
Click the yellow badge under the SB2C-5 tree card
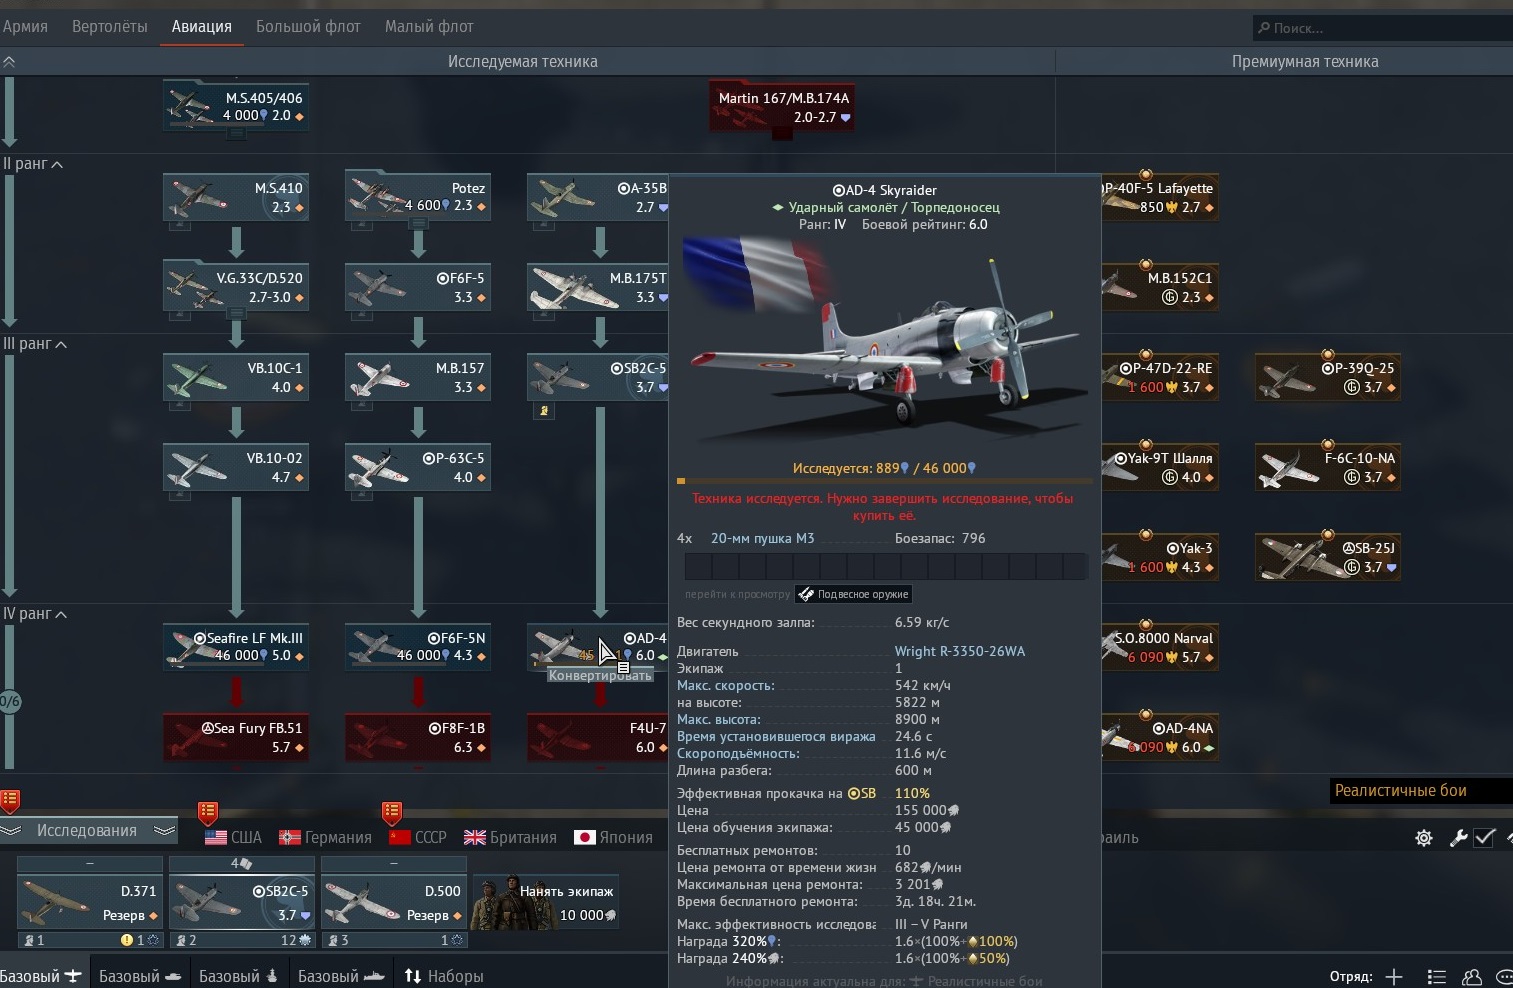coord(544,411)
